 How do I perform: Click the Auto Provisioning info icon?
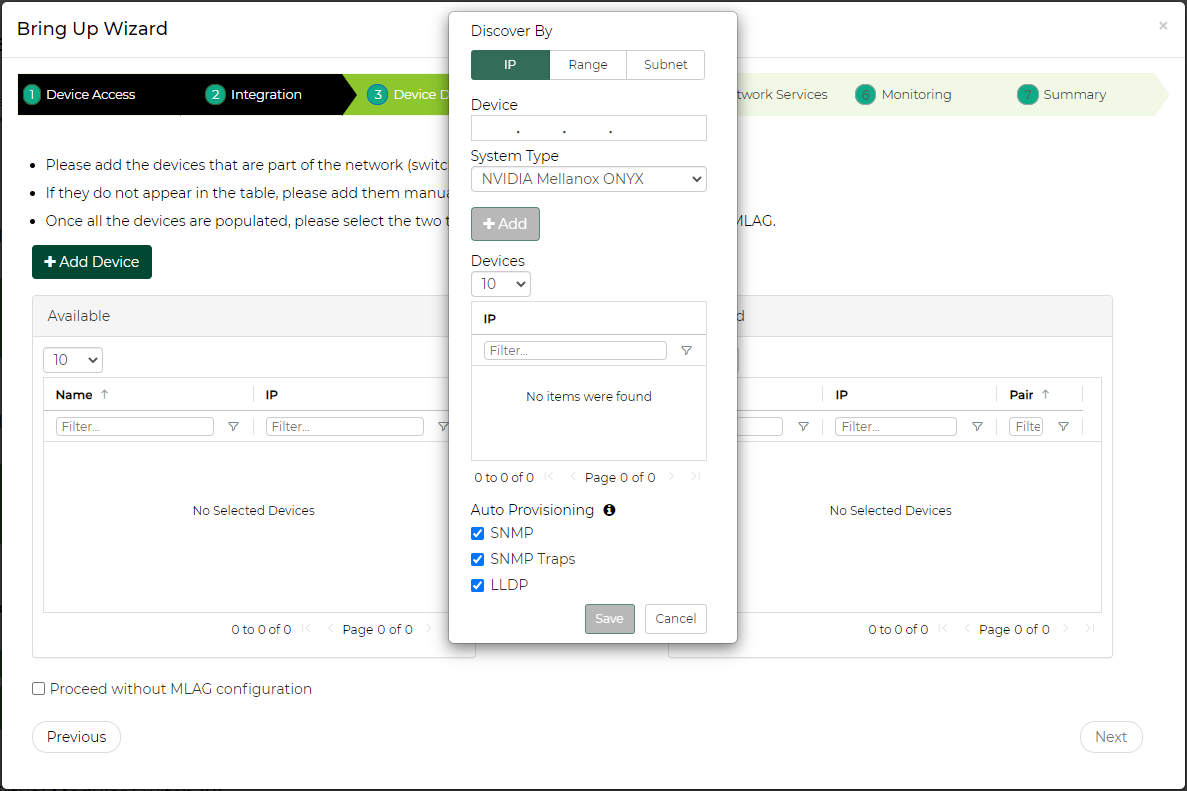tap(609, 510)
